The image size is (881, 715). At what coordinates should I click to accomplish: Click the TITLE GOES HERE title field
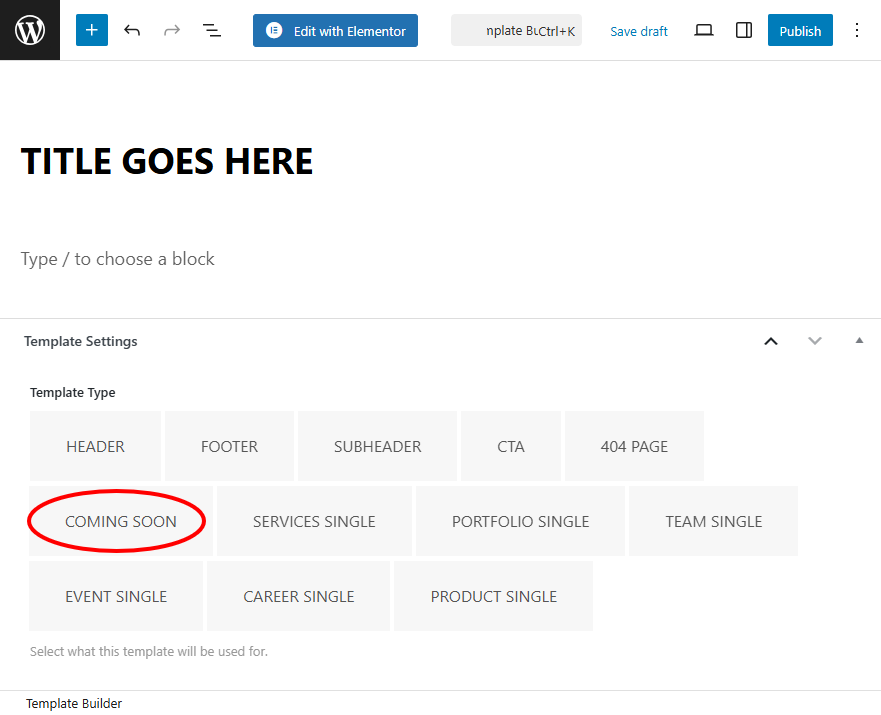coord(167,161)
